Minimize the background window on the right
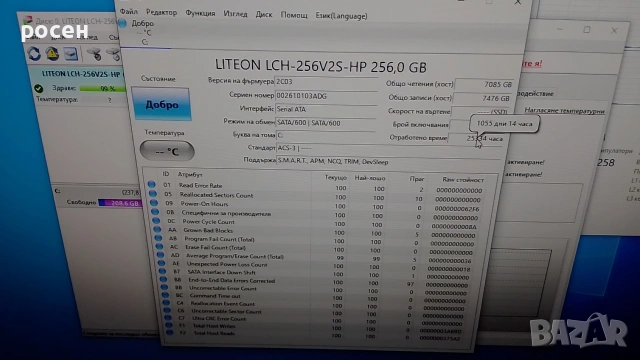This screenshot has width=640, height=360. (x=560, y=29)
